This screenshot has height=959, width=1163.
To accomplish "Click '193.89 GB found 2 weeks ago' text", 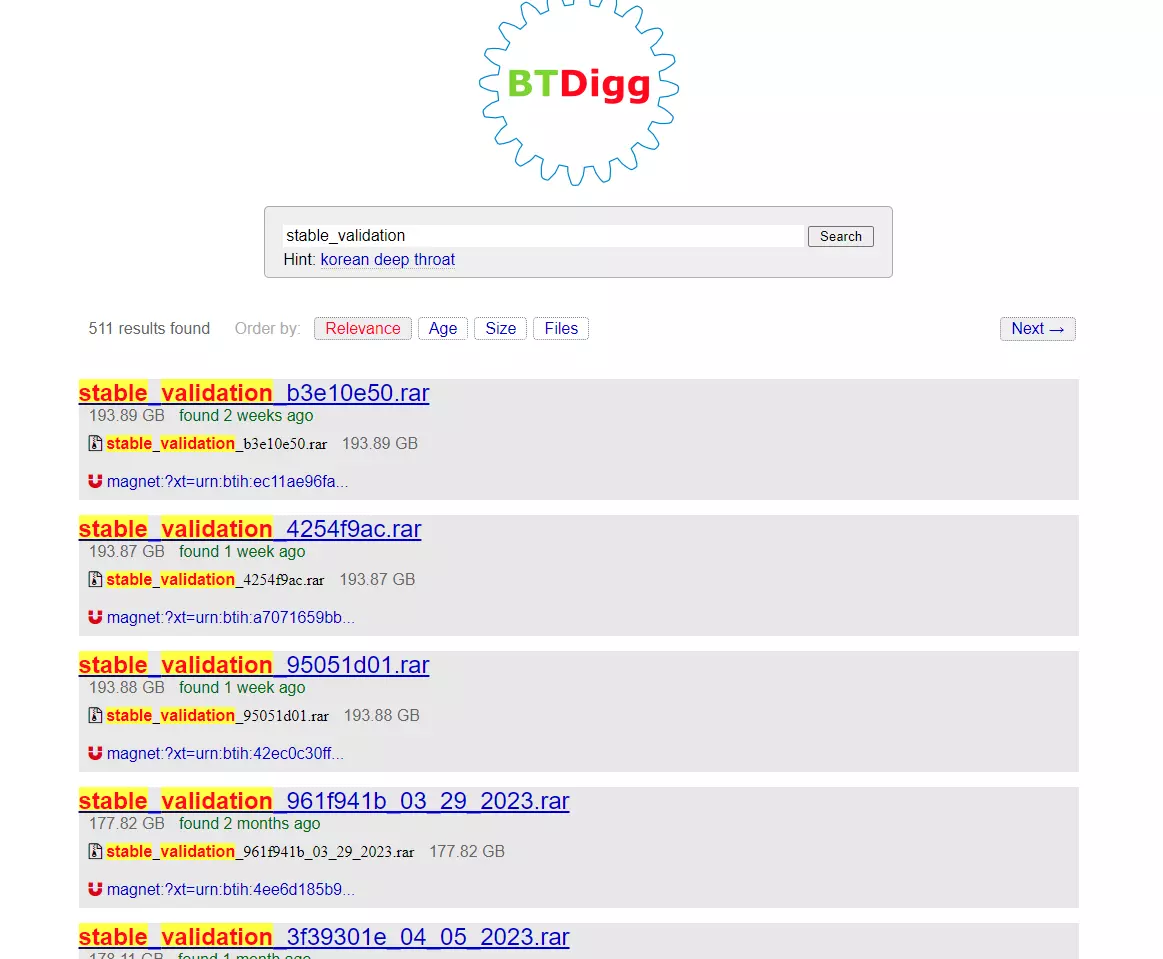I will click(201, 415).
